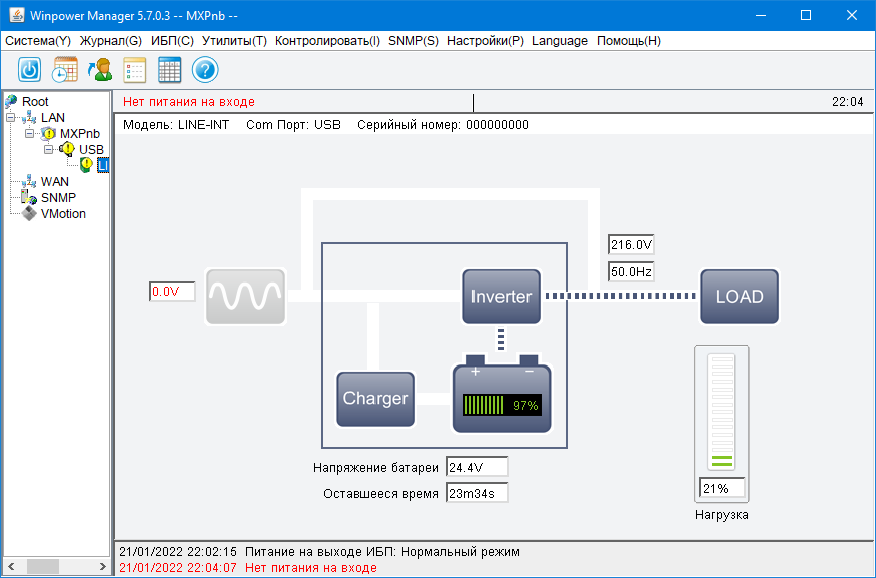Image resolution: width=876 pixels, height=578 pixels.
Task: Click the output voltage field 216.0V
Action: click(631, 245)
